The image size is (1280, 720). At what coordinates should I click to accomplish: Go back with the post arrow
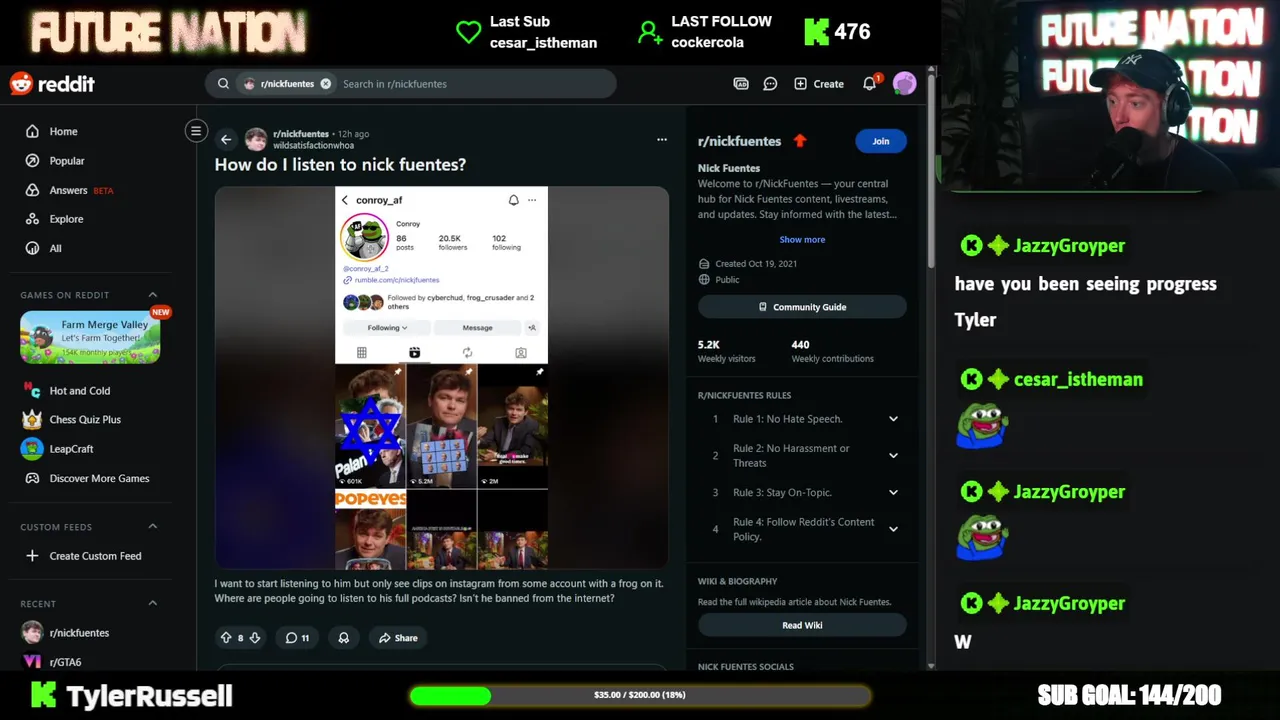(226, 140)
